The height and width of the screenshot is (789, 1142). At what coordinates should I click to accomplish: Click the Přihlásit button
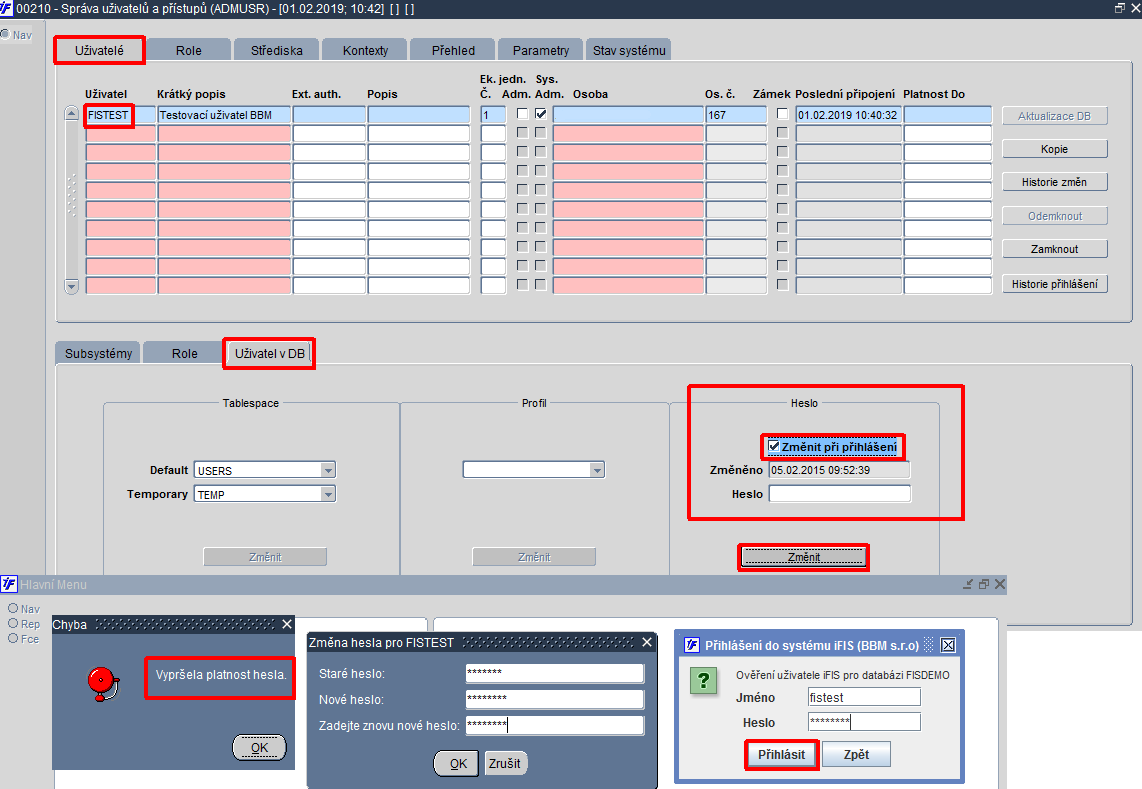tap(781, 755)
